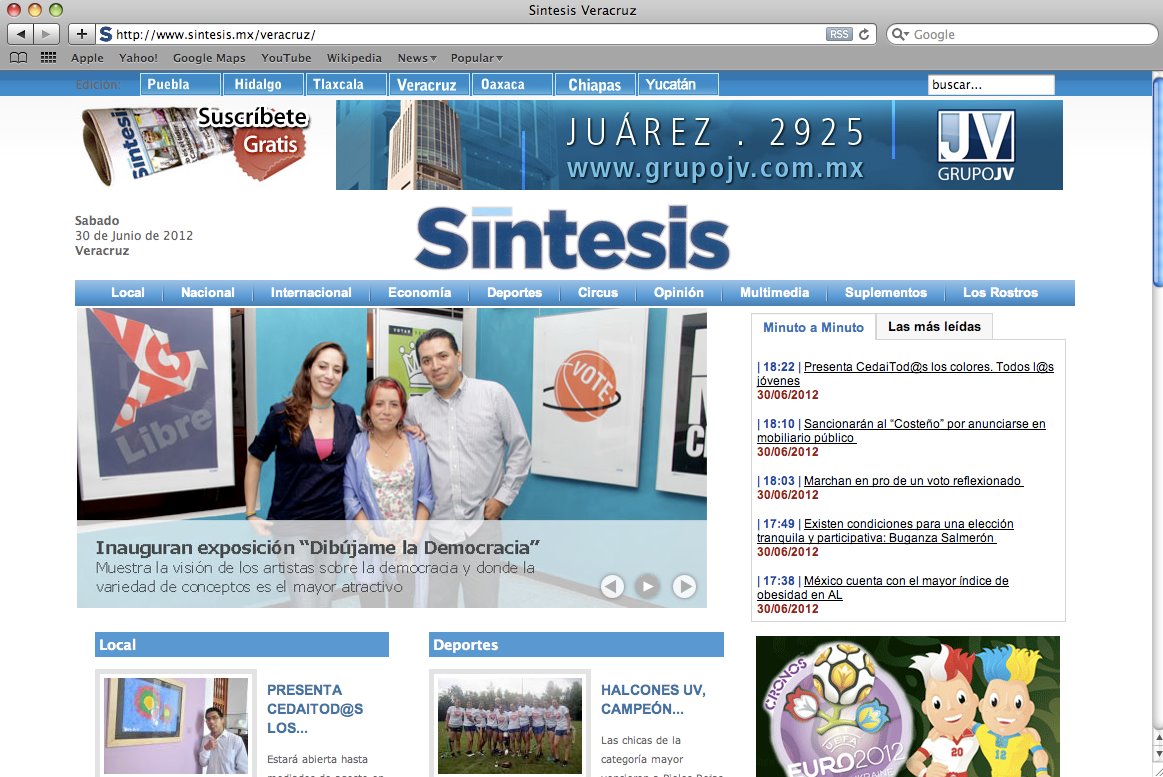Click the add bookmark plus button
Viewport: 1163px width, 777px height.
pos(82,34)
